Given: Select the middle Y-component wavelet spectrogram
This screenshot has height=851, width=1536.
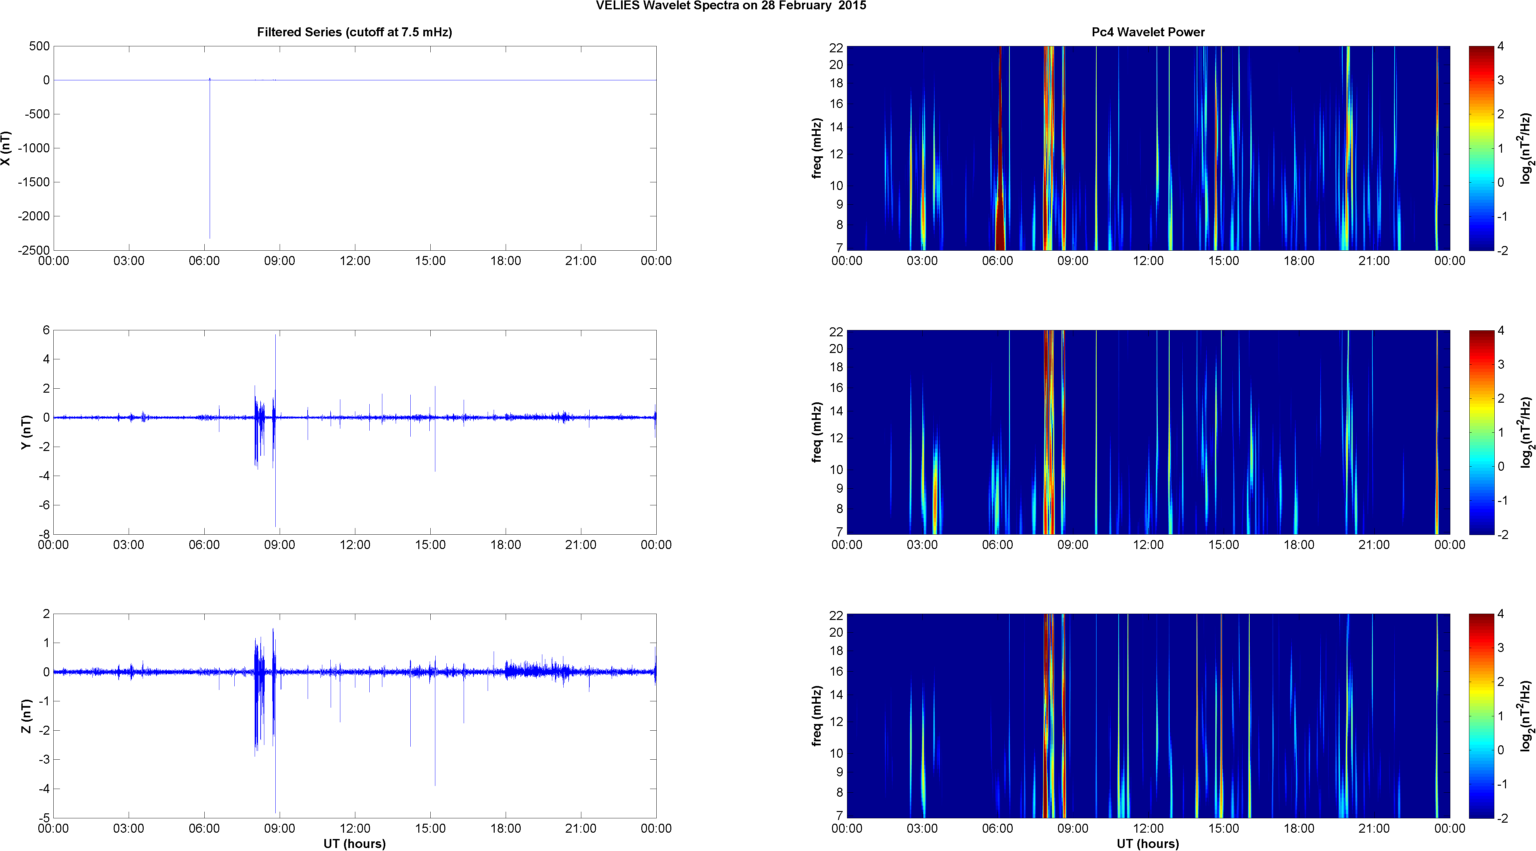Looking at the screenshot, I should [1147, 432].
